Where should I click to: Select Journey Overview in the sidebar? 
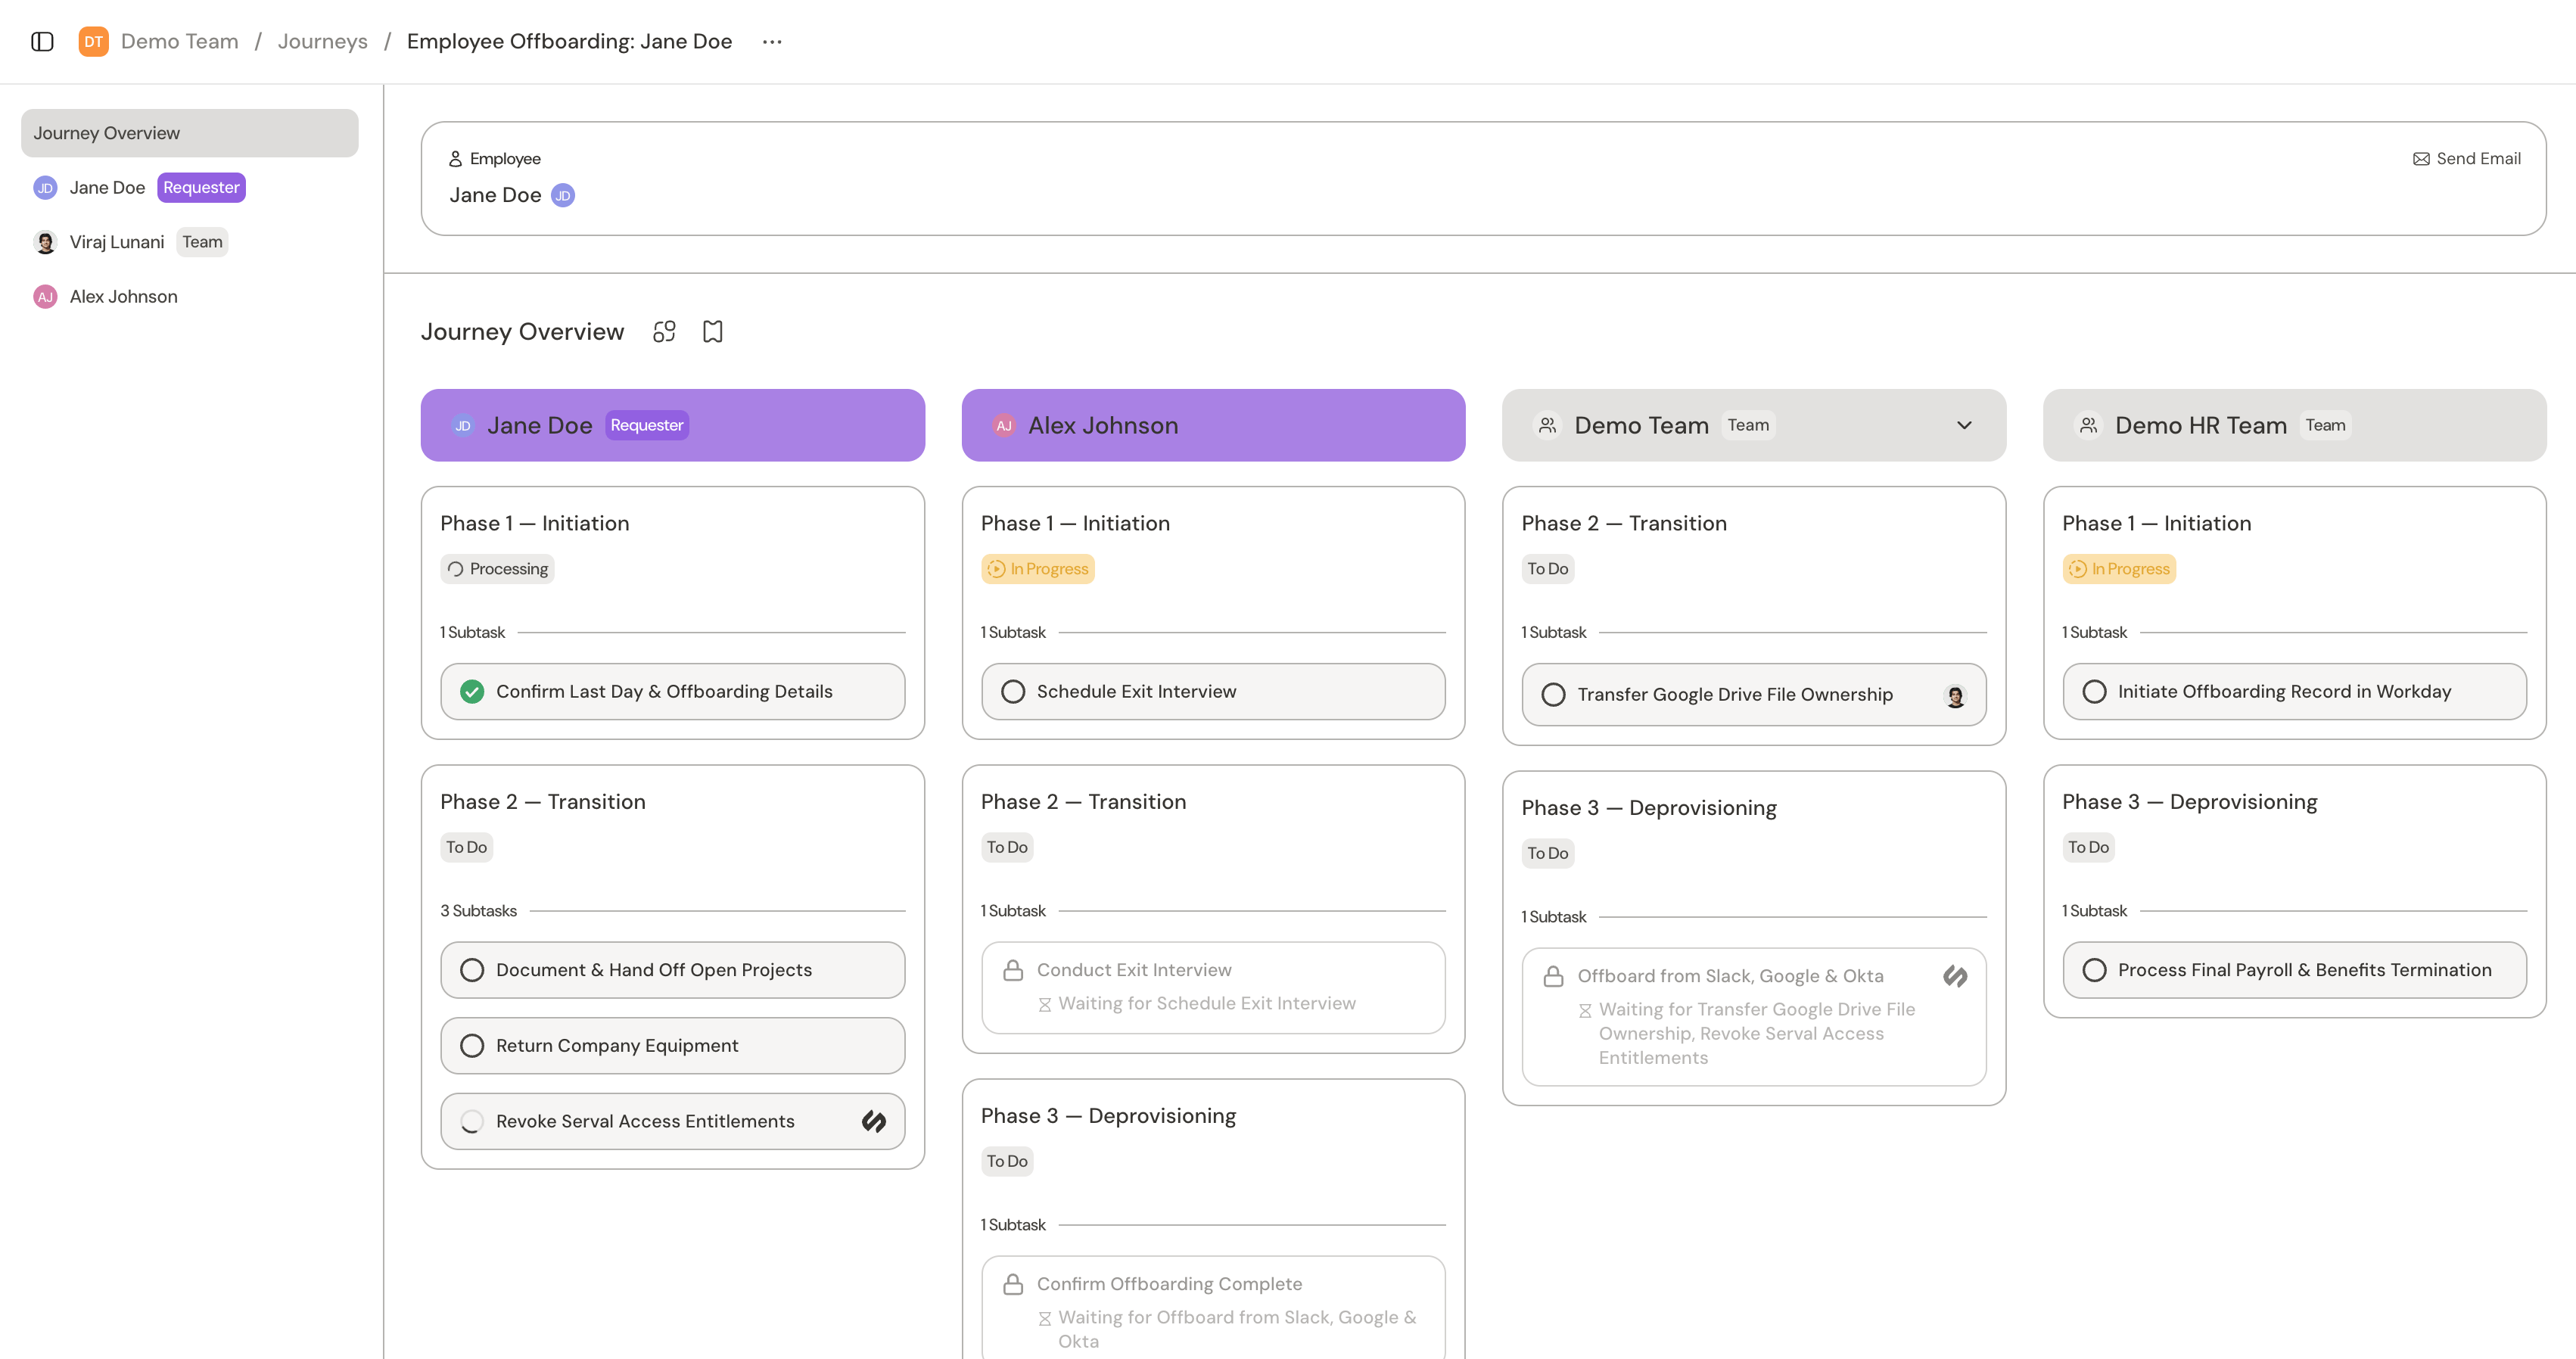click(189, 133)
